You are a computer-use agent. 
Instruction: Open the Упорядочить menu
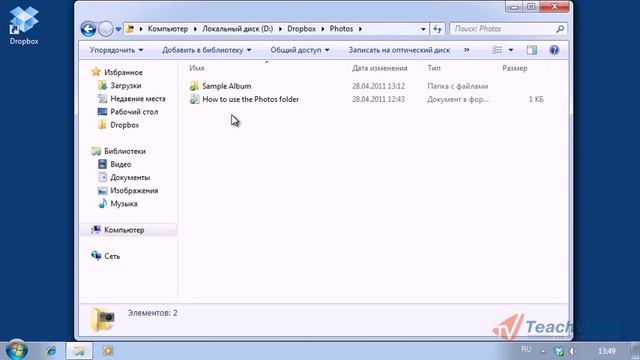[x=116, y=50]
